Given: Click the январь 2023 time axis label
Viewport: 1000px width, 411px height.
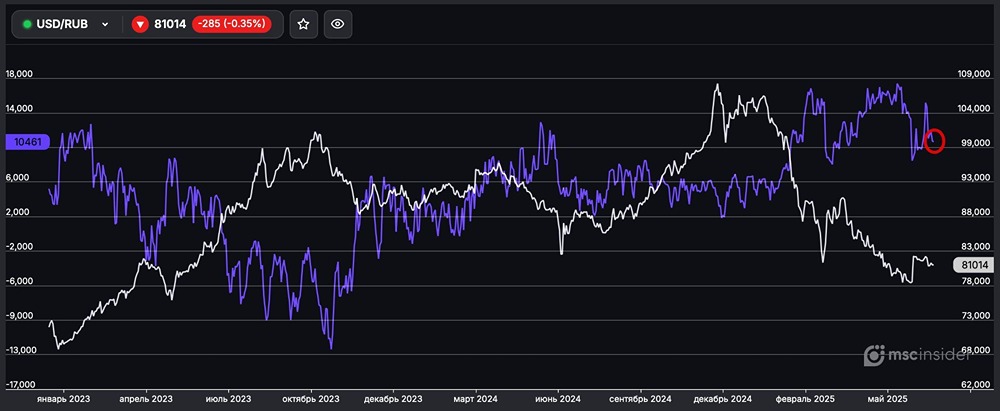Looking at the screenshot, I should click(64, 399).
